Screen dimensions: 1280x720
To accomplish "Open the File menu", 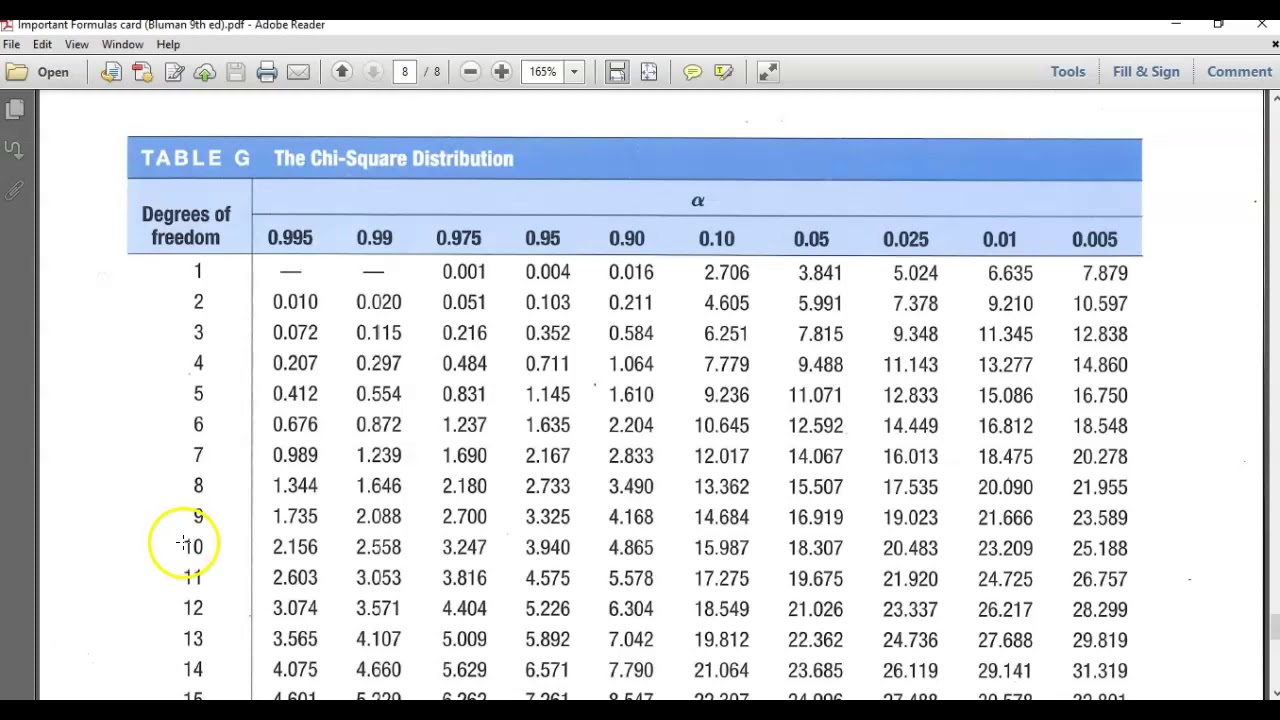I will pyautogui.click(x=12, y=44).
